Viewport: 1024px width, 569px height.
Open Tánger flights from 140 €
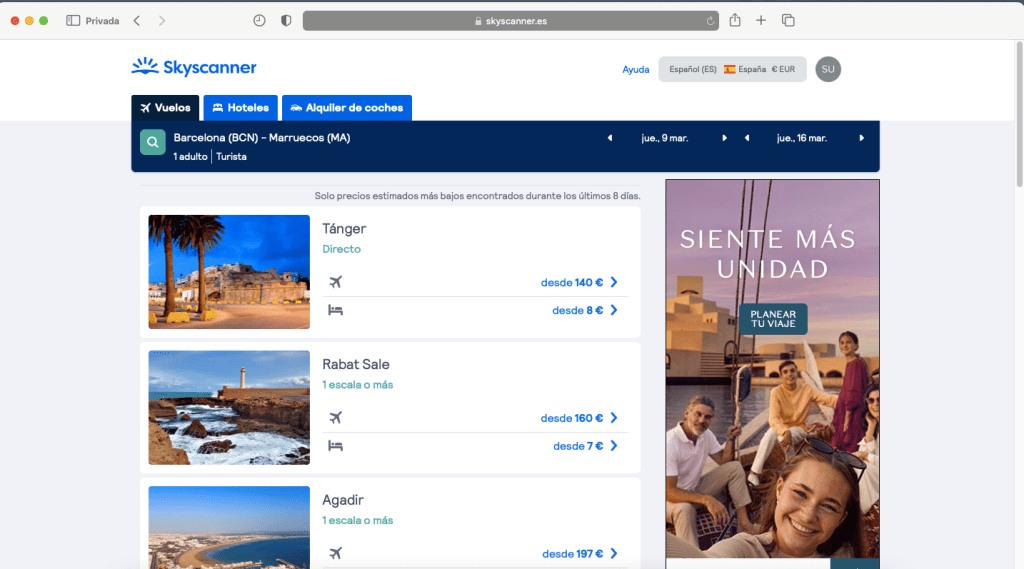tap(579, 282)
